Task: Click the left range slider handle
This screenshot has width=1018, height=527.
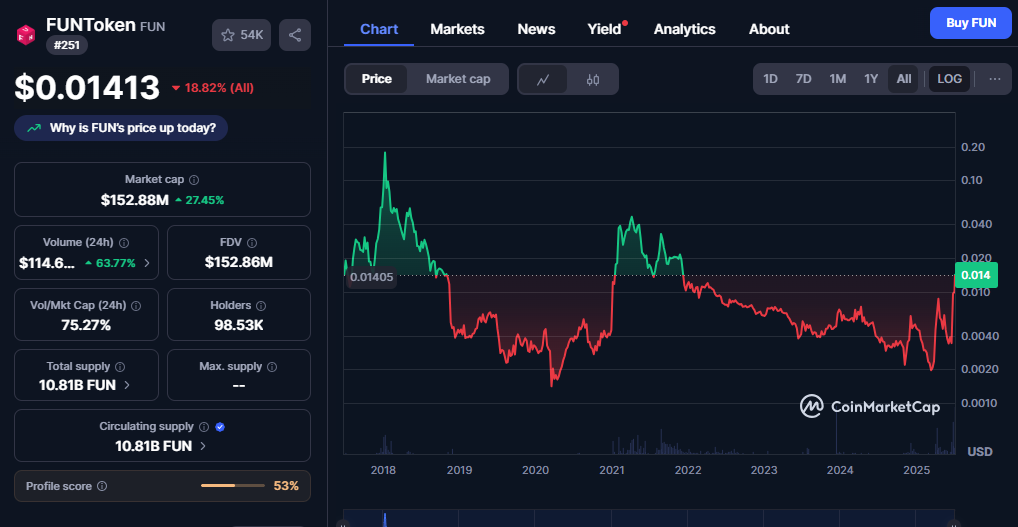Action: coord(344,523)
